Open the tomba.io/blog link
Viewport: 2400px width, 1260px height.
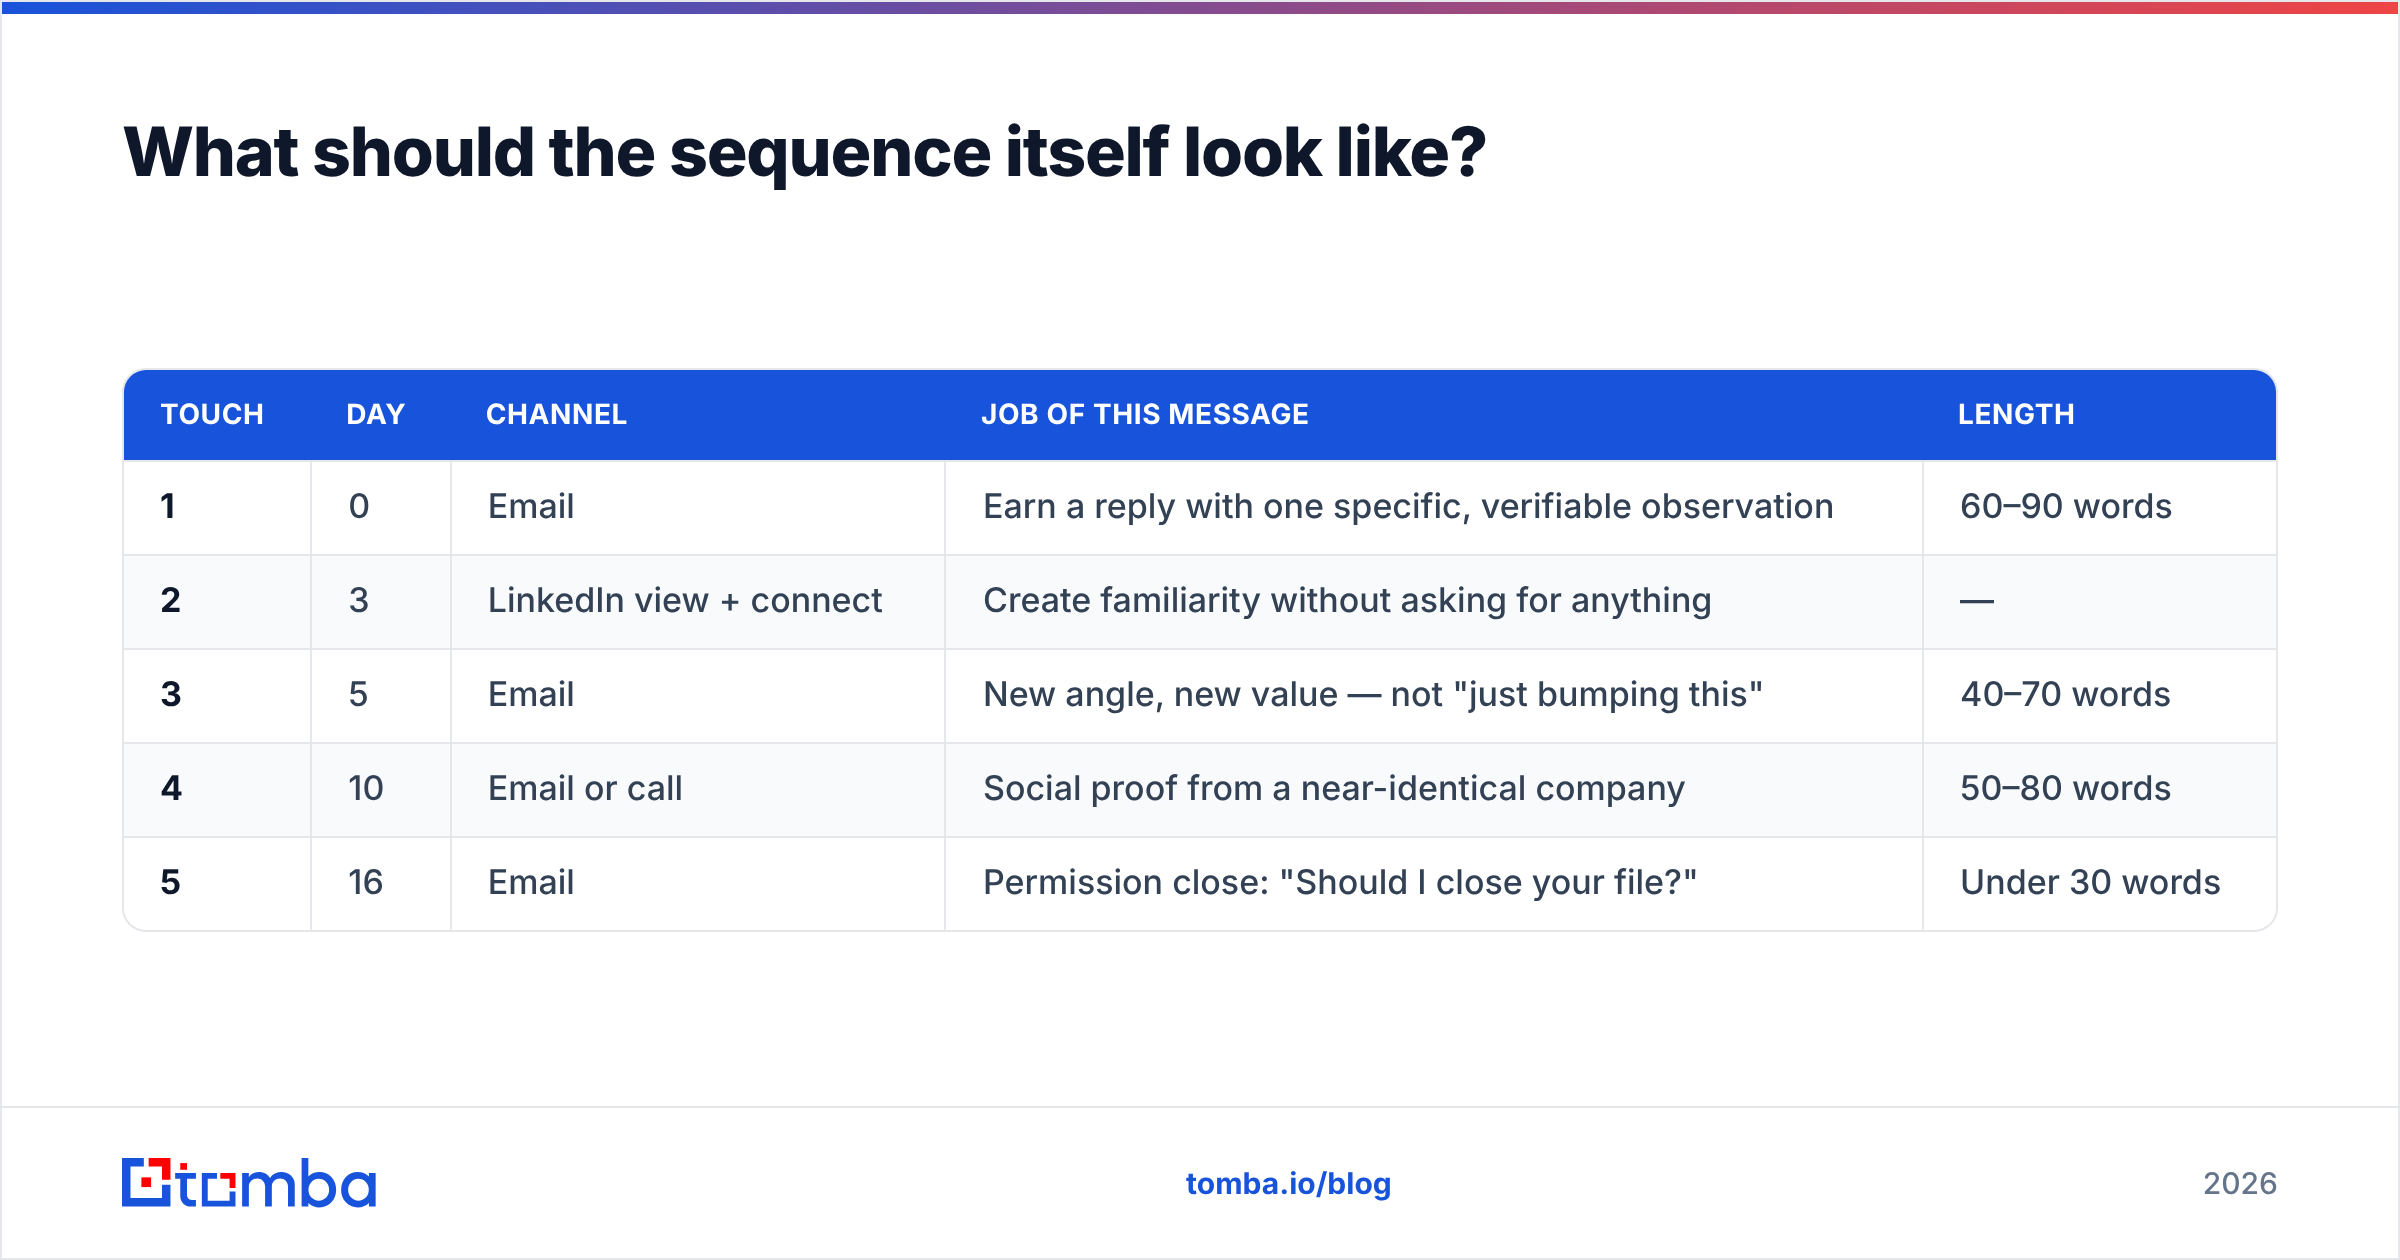(x=1288, y=1184)
